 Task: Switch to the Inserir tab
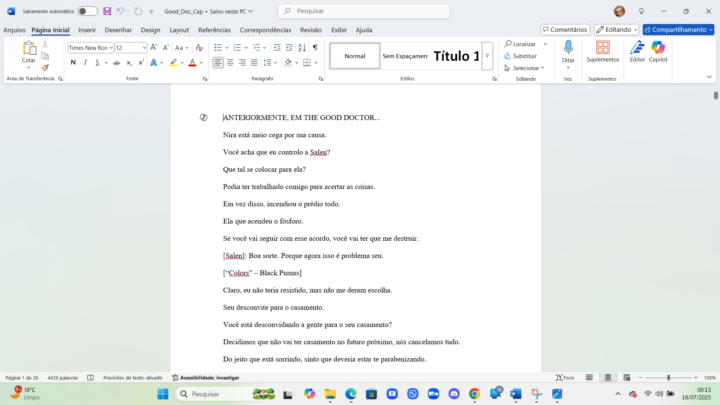[87, 30]
